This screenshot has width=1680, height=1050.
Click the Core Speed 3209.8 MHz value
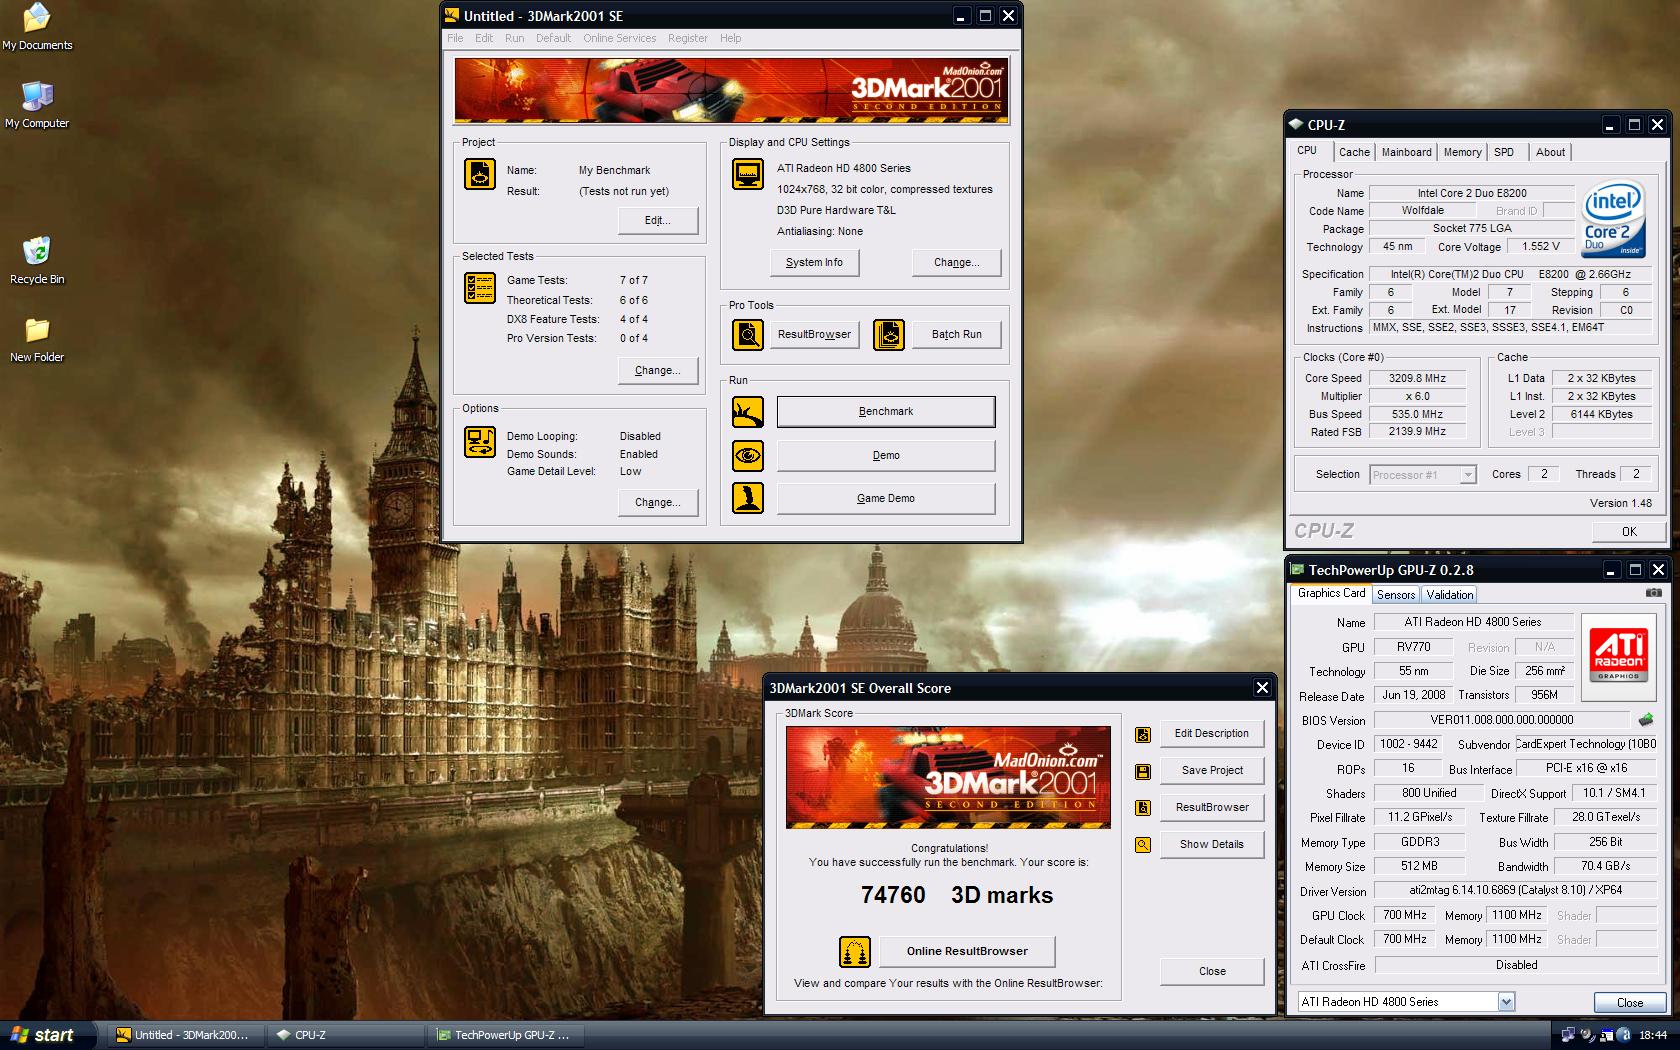click(1417, 378)
